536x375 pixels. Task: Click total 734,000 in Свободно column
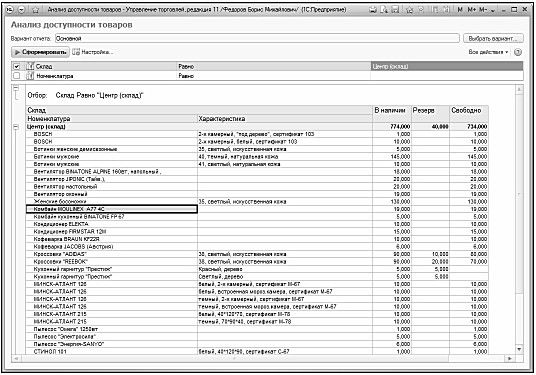point(477,126)
